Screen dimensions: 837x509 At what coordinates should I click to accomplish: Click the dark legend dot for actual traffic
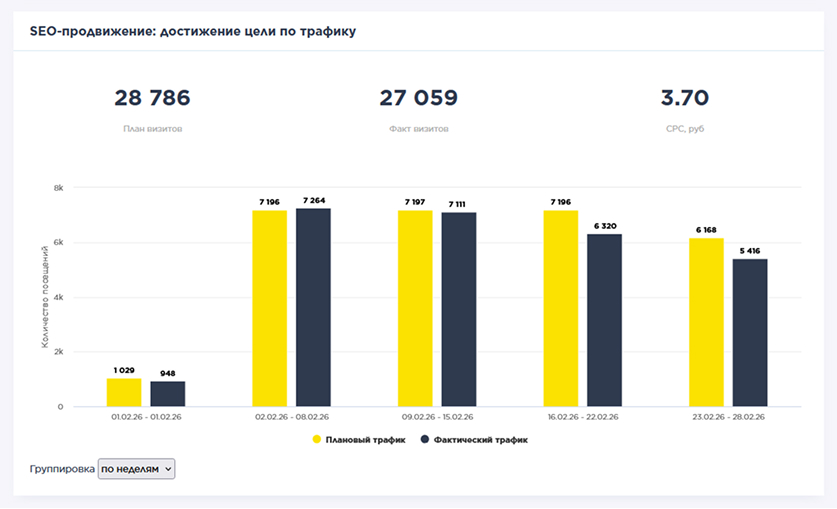pyautogui.click(x=425, y=439)
